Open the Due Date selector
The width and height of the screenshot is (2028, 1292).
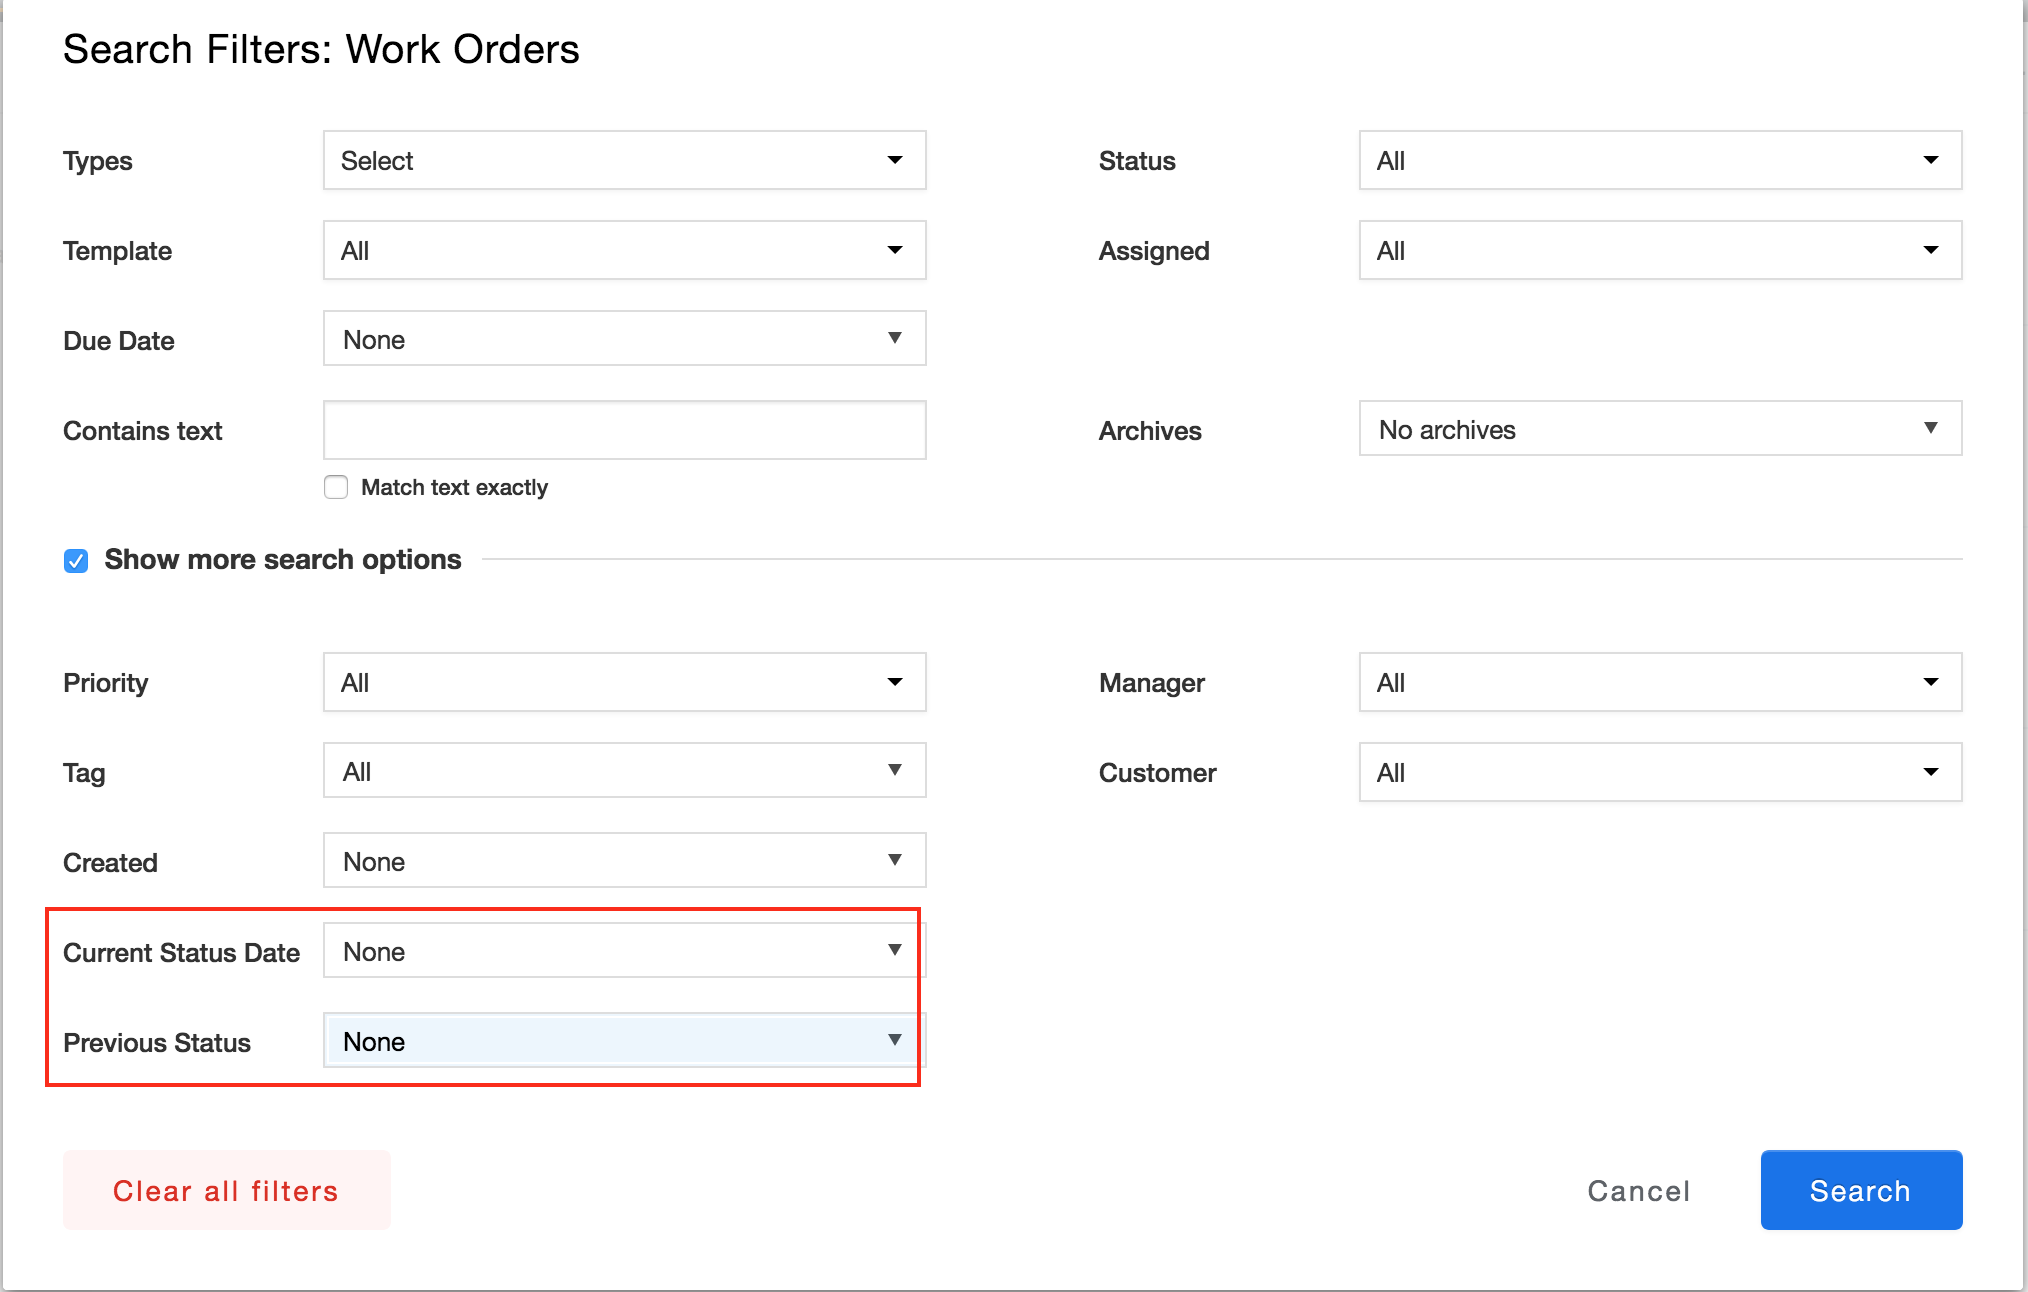[624, 339]
